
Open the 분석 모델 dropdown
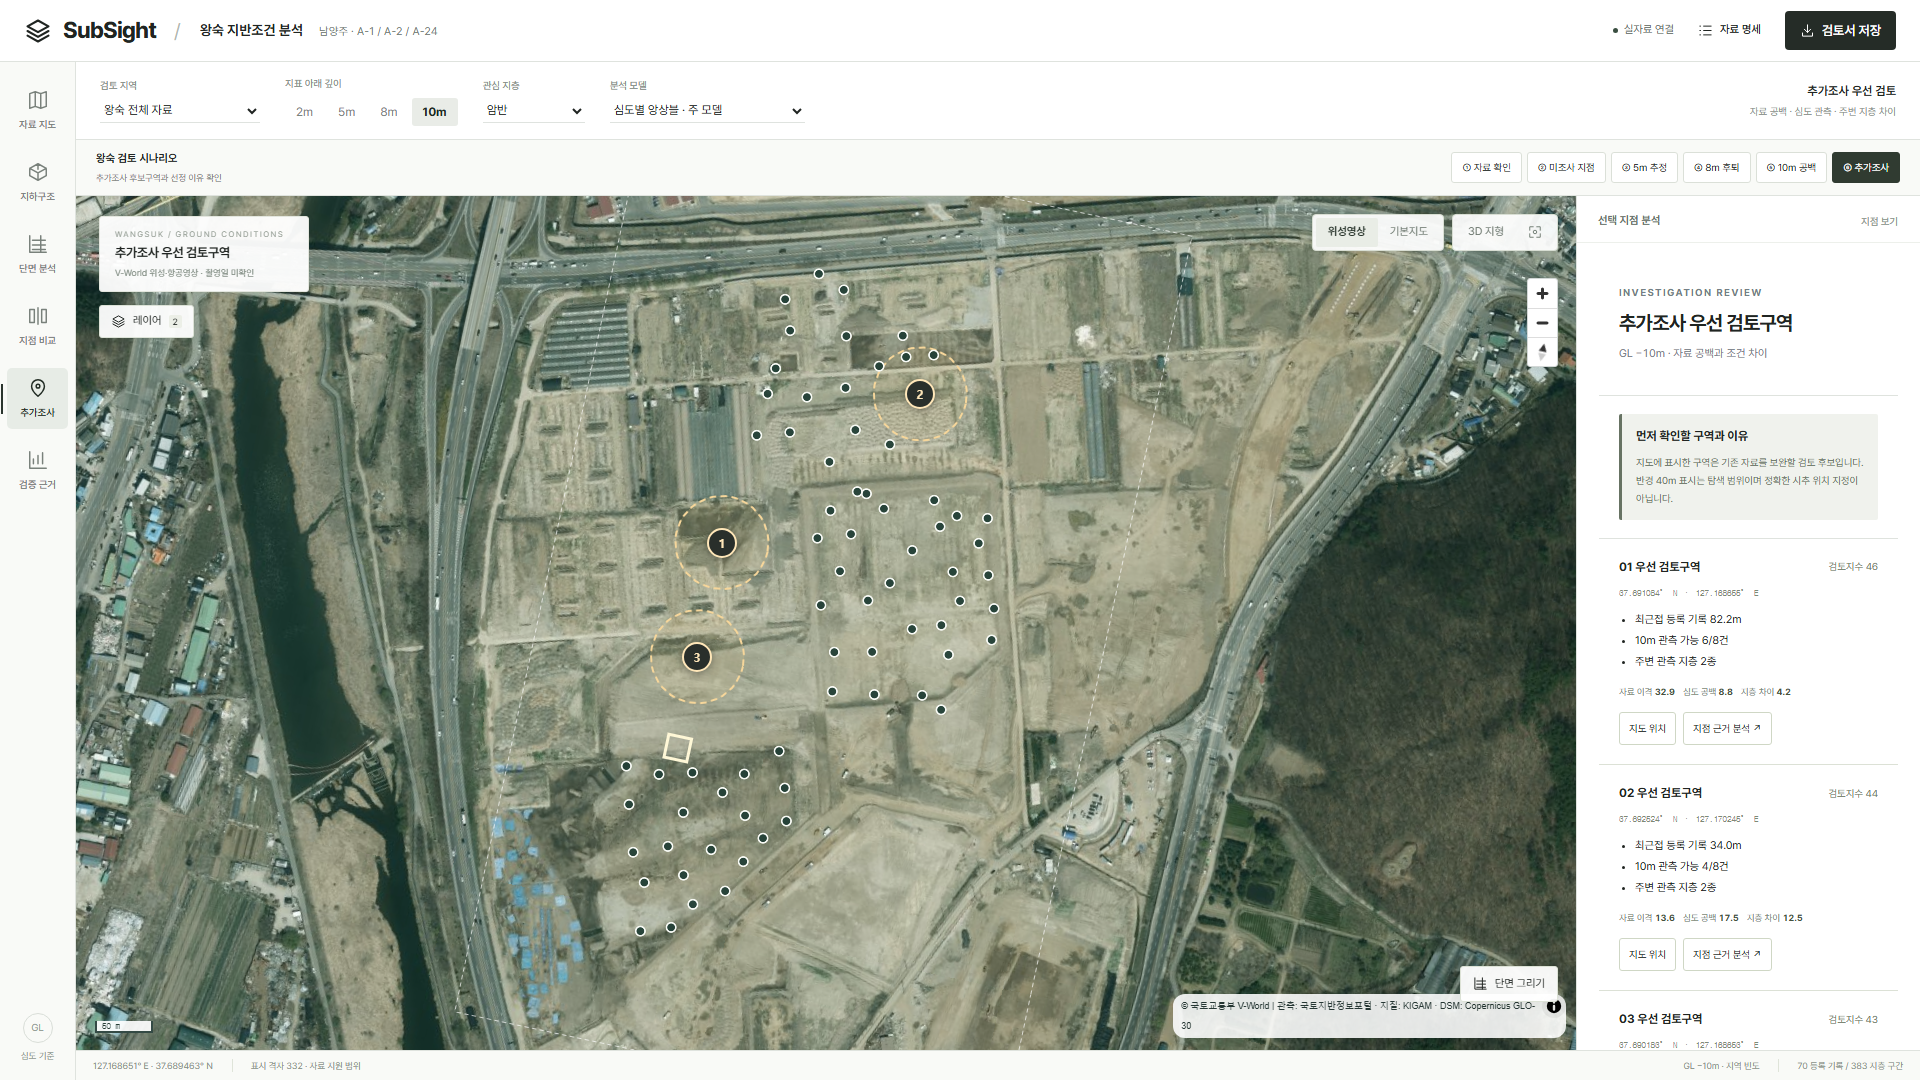[707, 110]
